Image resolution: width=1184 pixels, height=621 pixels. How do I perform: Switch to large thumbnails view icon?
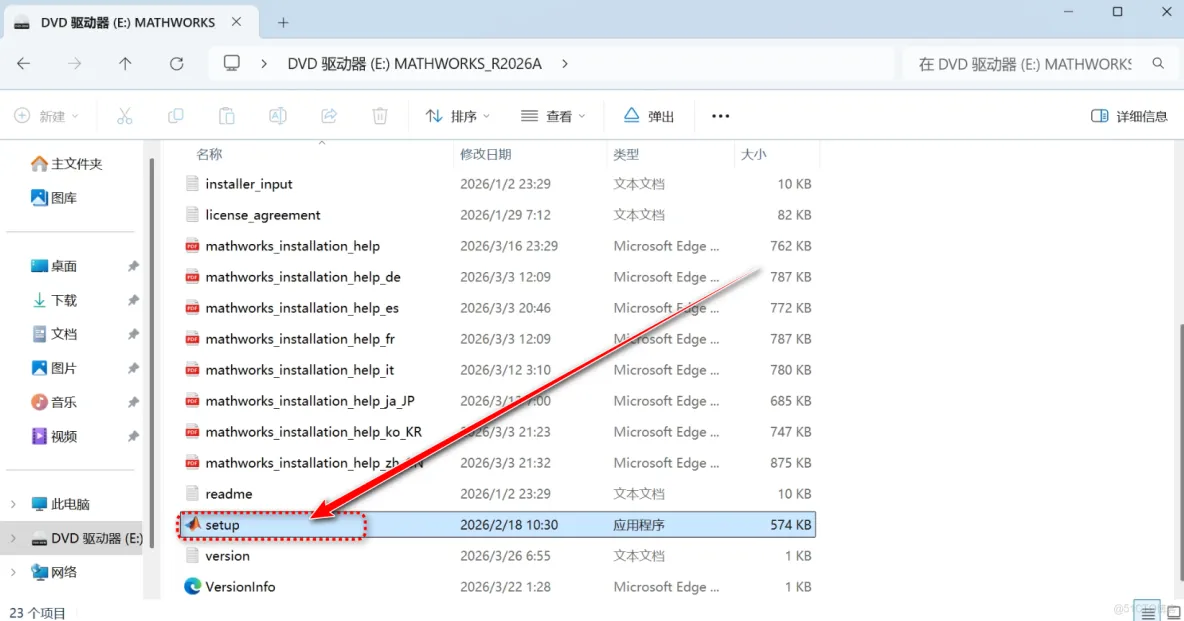click(1173, 613)
